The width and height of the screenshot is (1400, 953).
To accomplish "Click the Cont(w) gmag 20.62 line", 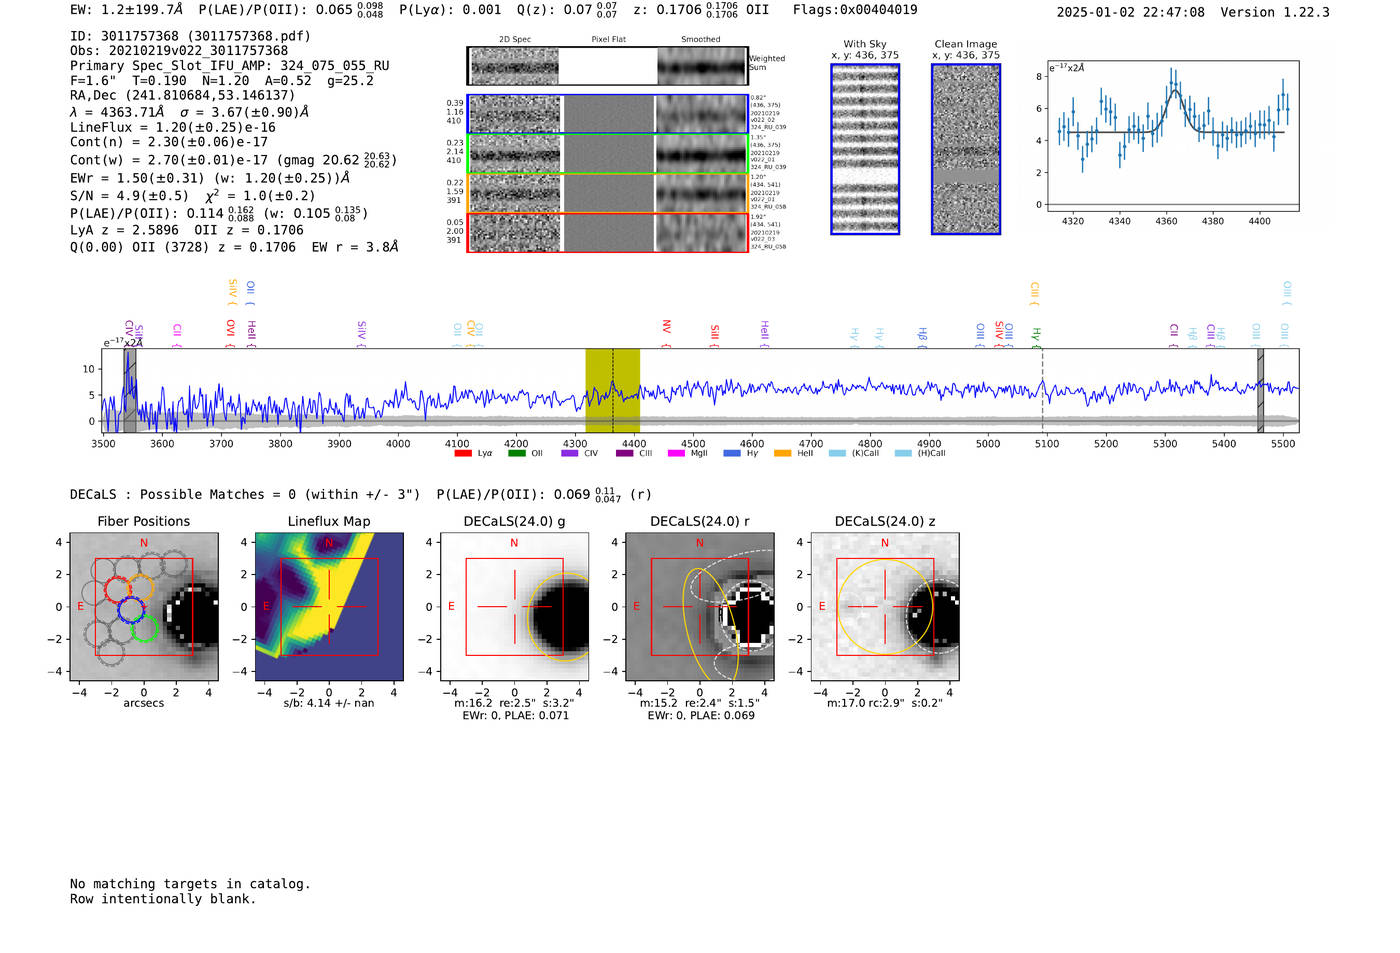I will [x=233, y=159].
